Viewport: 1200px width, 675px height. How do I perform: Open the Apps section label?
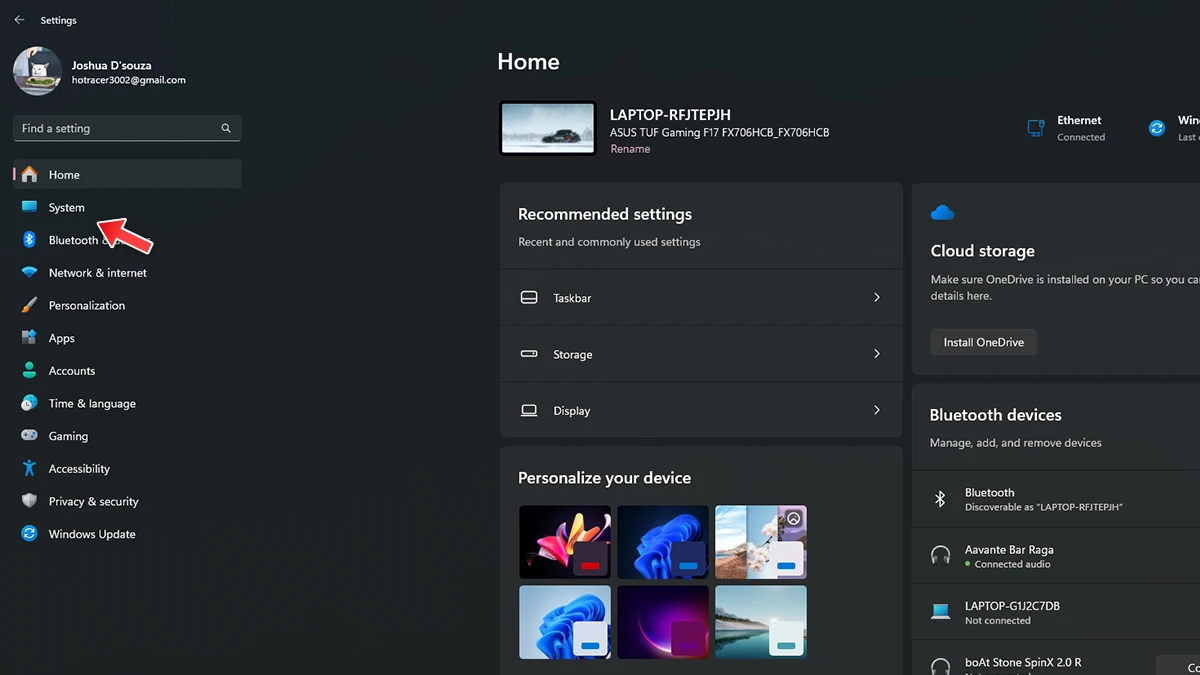(x=62, y=339)
